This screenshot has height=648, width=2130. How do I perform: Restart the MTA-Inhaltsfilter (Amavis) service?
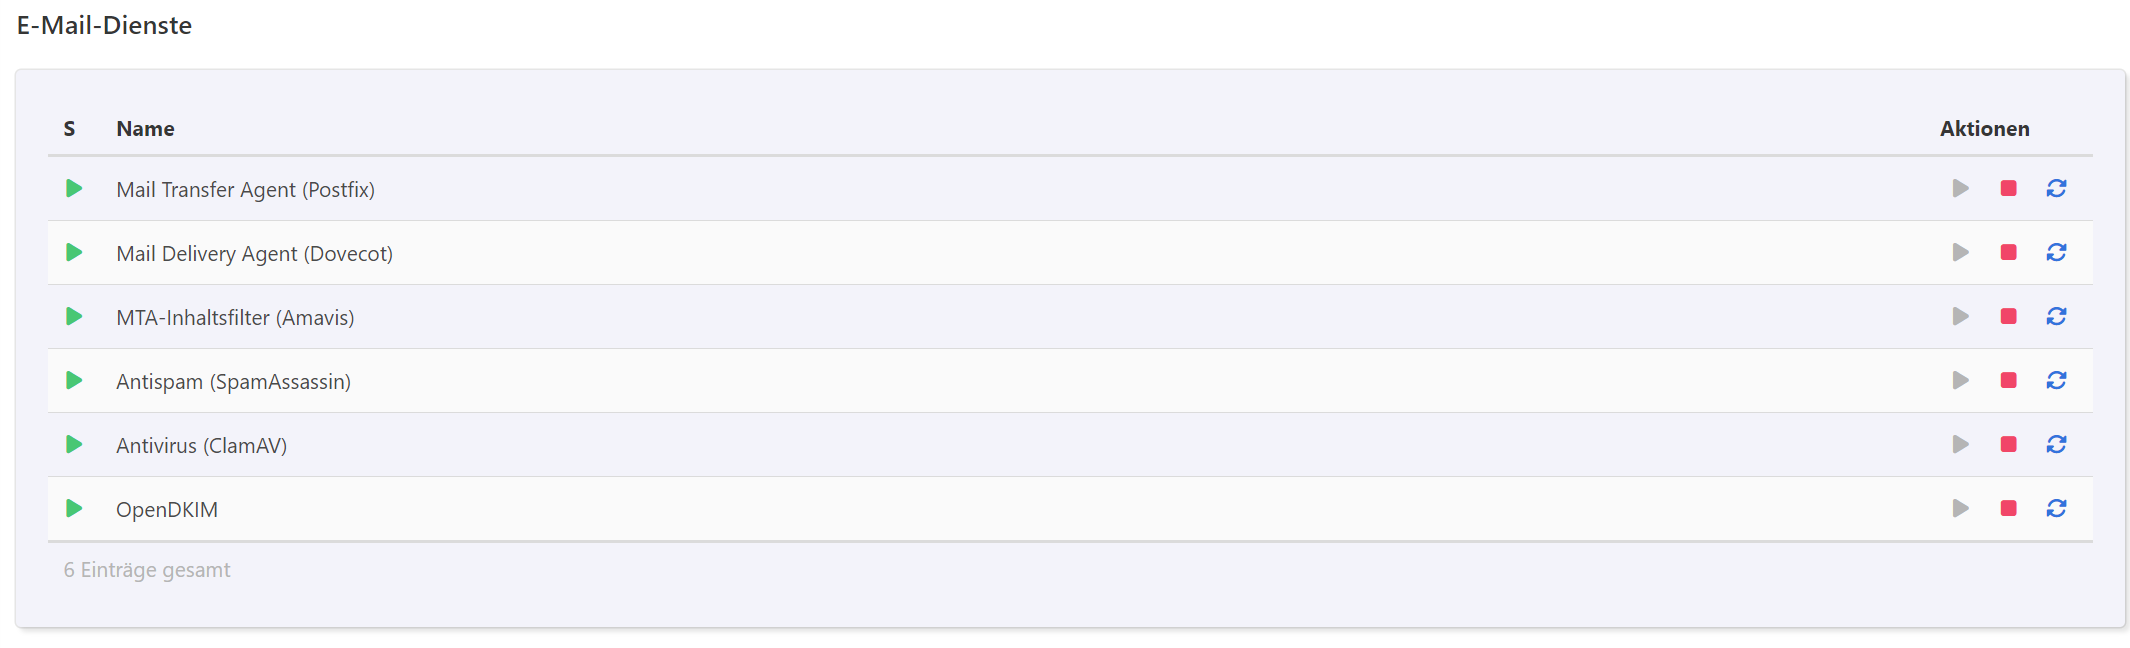pyautogui.click(x=2056, y=317)
